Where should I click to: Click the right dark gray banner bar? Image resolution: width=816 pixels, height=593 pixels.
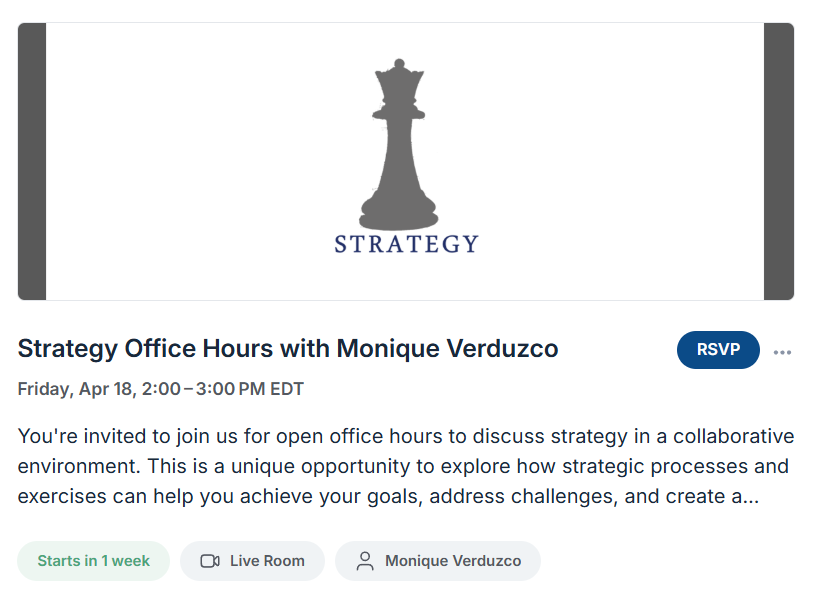[x=779, y=161]
